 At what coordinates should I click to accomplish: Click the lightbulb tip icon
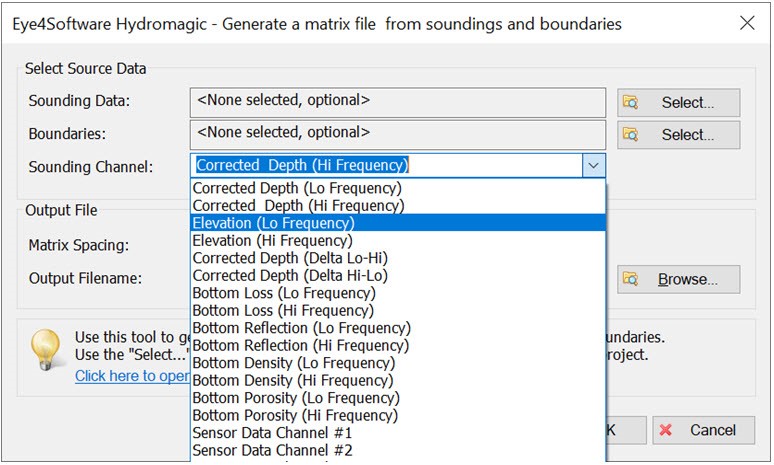(x=45, y=349)
